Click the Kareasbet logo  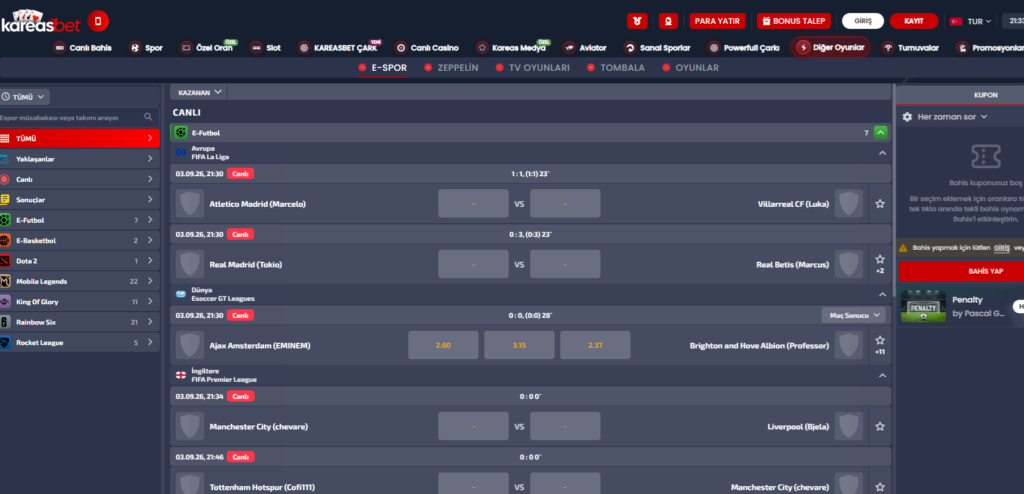click(40, 21)
